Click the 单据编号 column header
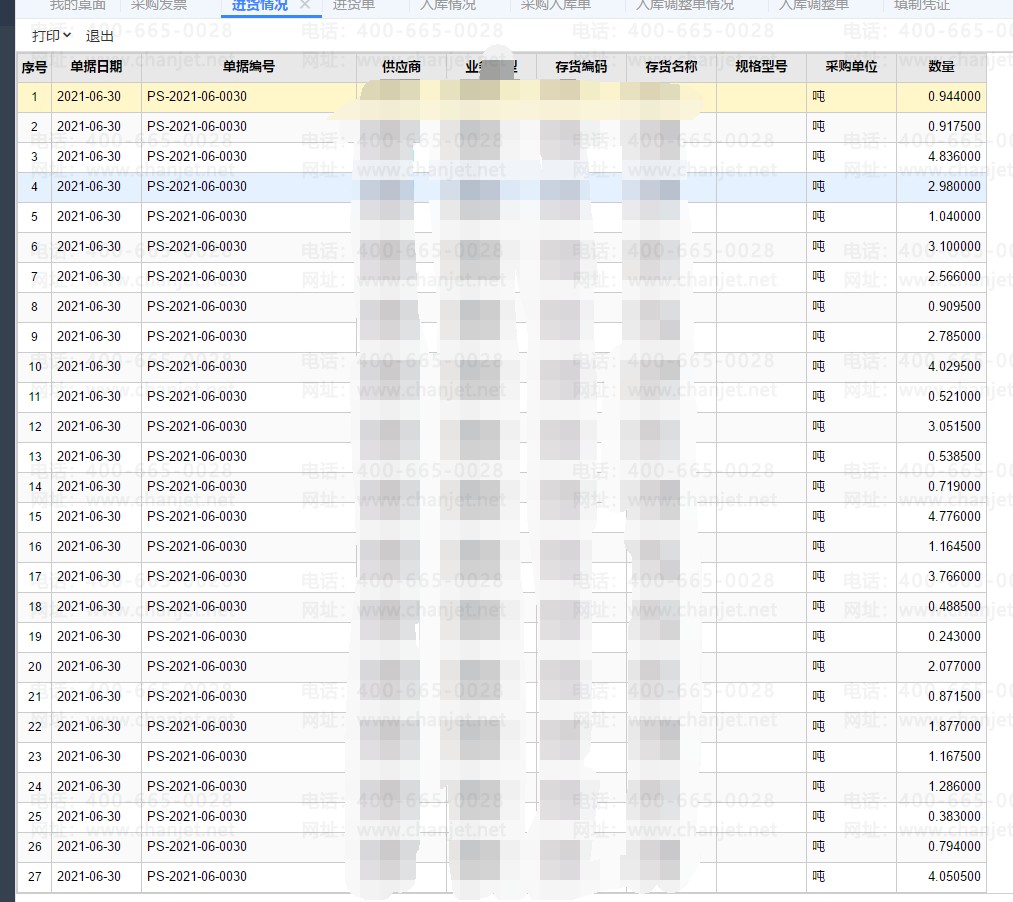Image resolution: width=1013 pixels, height=902 pixels. 248,67
